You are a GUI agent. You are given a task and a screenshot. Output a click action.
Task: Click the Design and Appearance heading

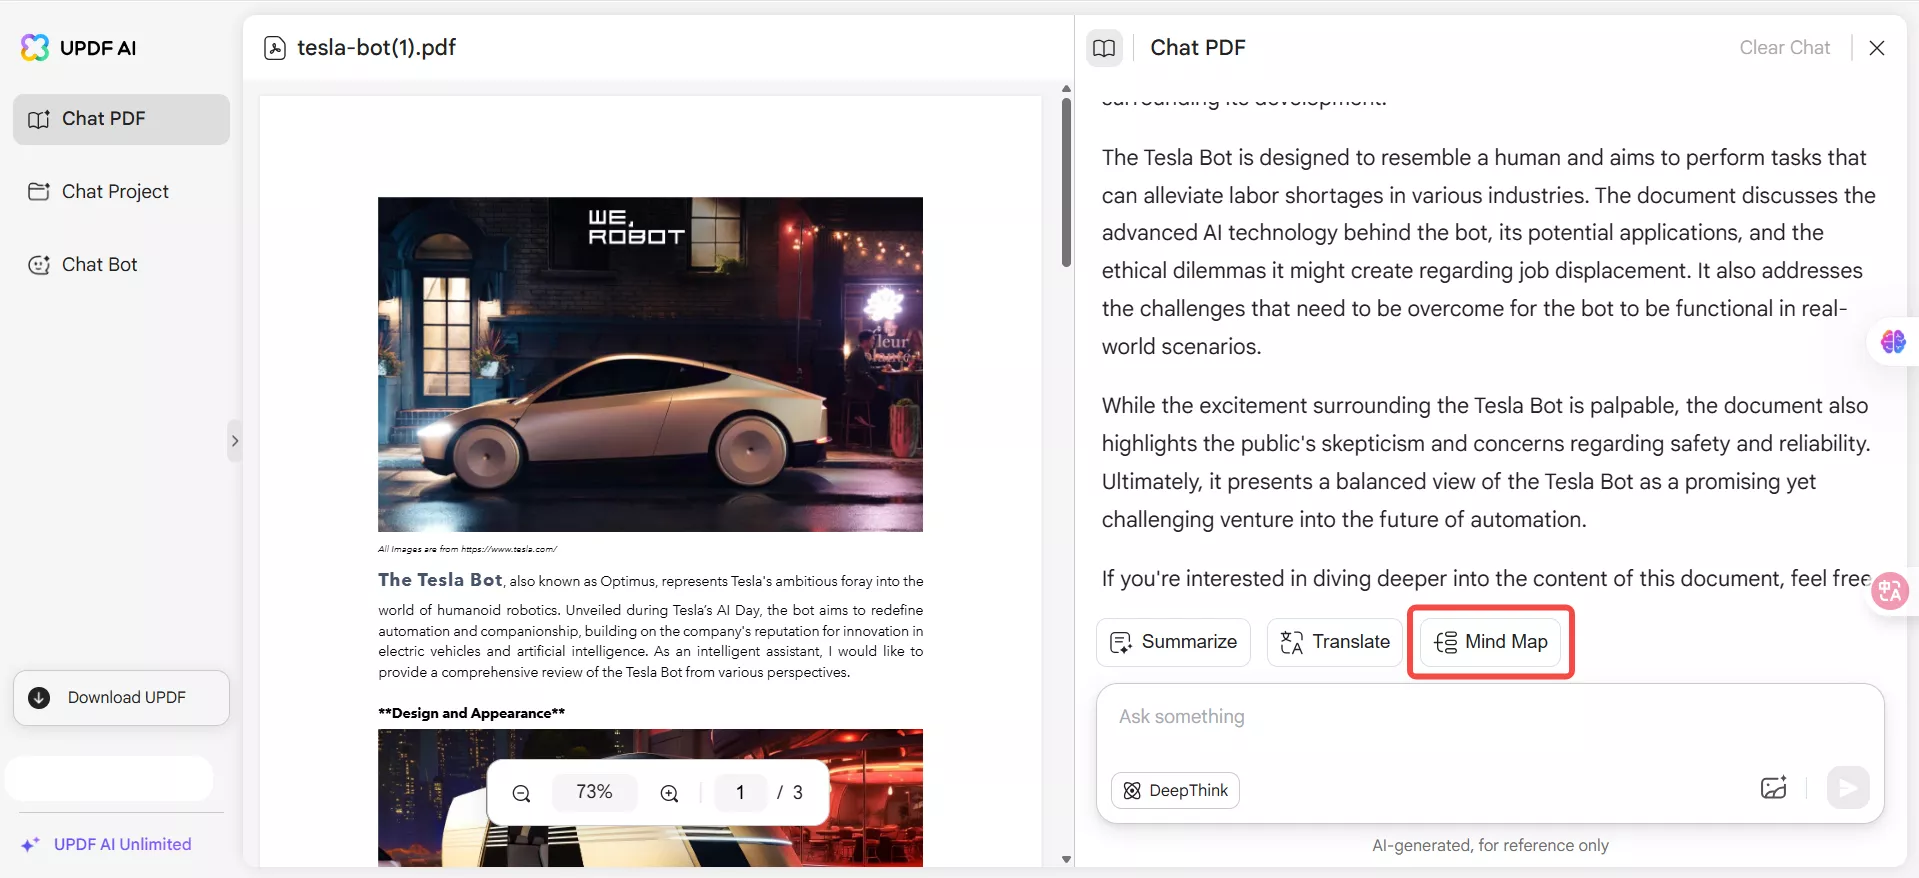pos(471,713)
